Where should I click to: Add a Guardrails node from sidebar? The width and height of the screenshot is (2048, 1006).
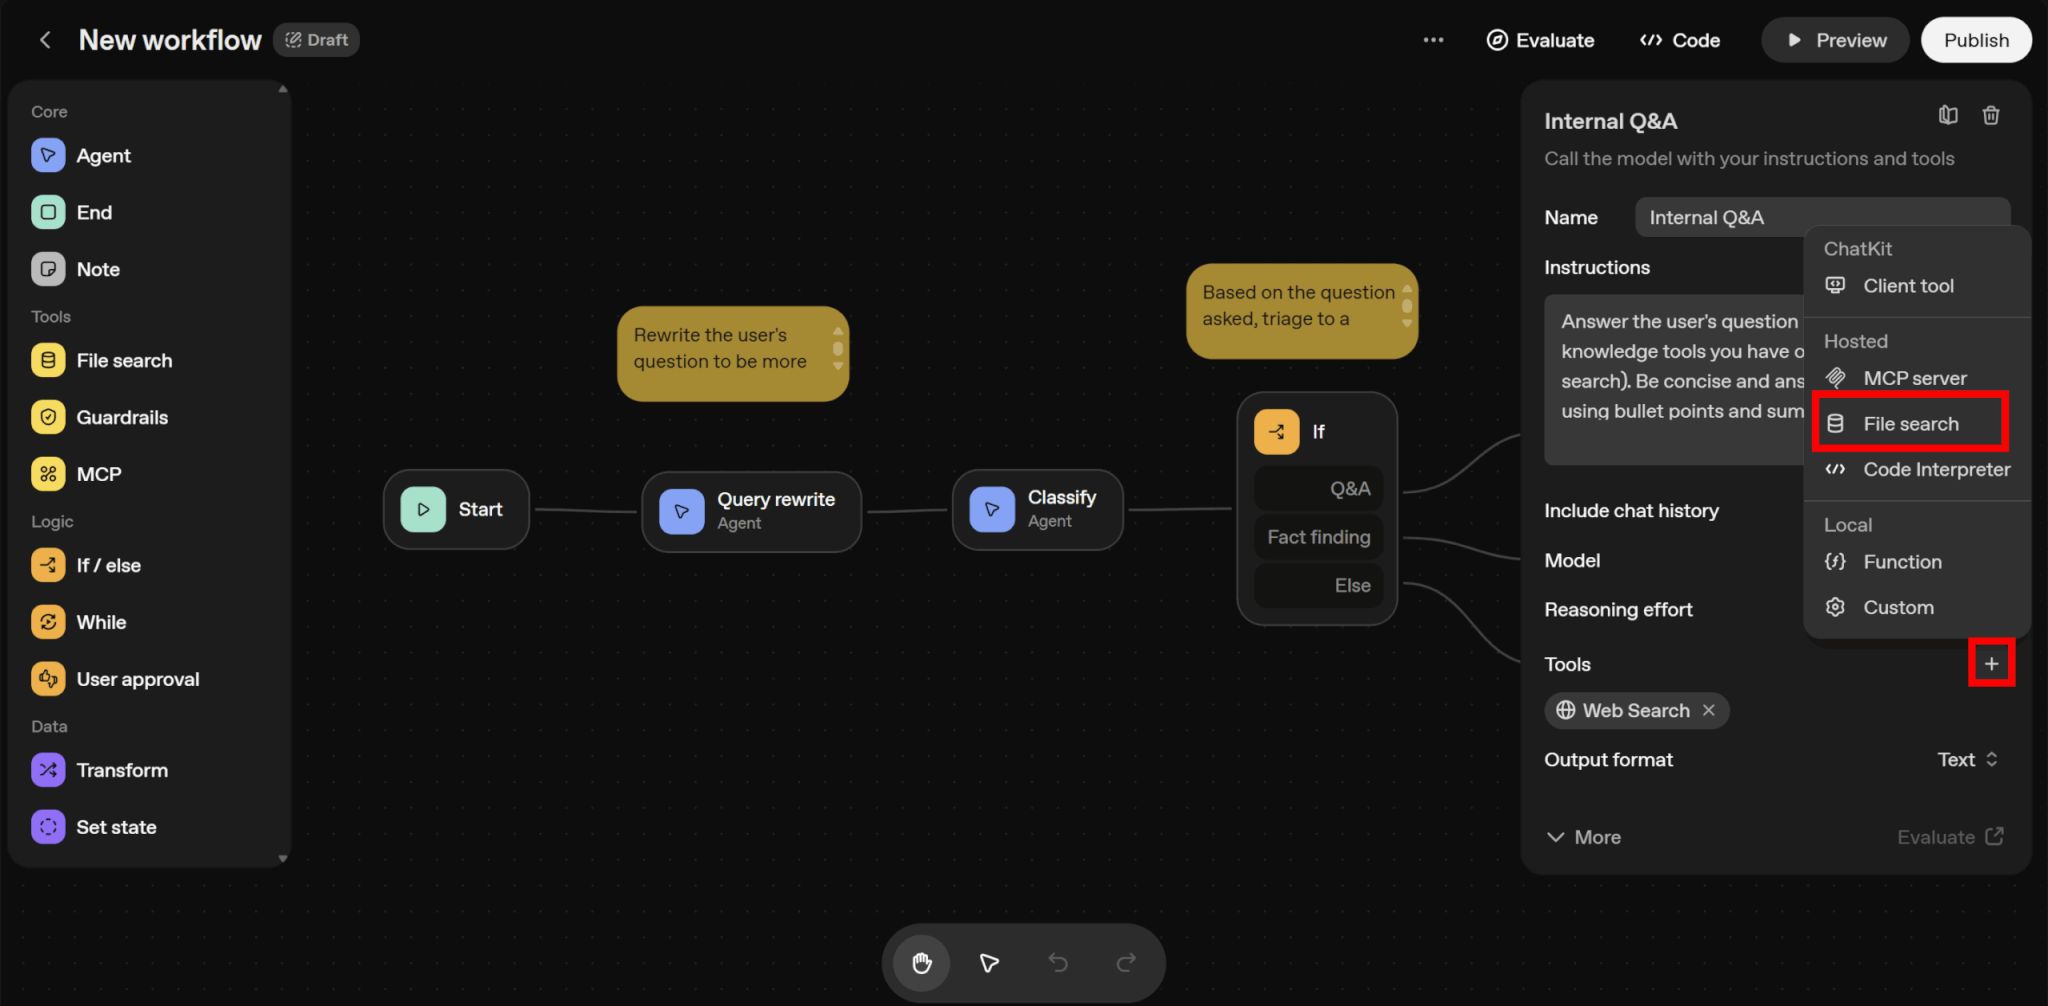coord(121,418)
